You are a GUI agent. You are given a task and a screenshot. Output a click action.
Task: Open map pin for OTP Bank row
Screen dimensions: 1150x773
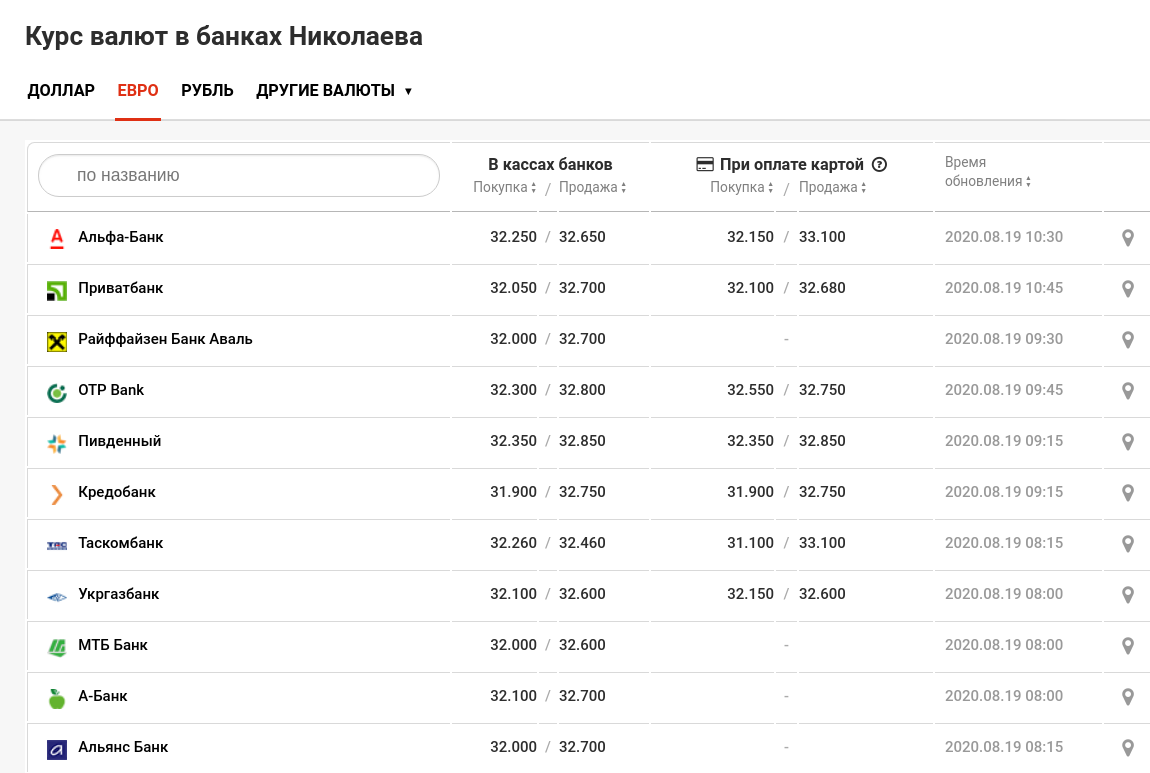point(1128,391)
